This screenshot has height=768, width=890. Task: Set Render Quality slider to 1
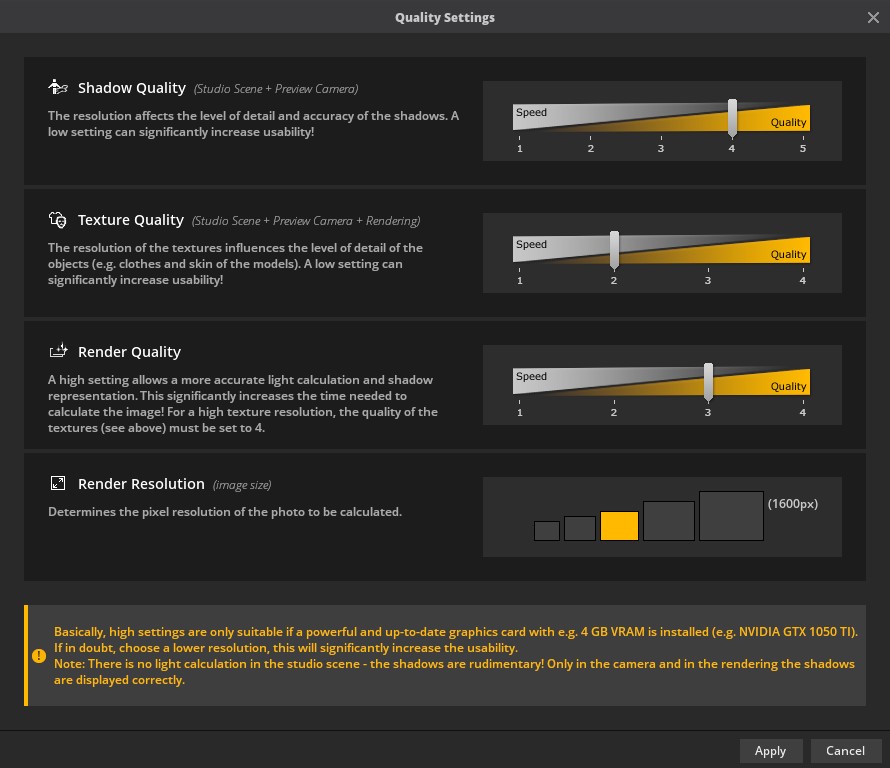(x=520, y=382)
